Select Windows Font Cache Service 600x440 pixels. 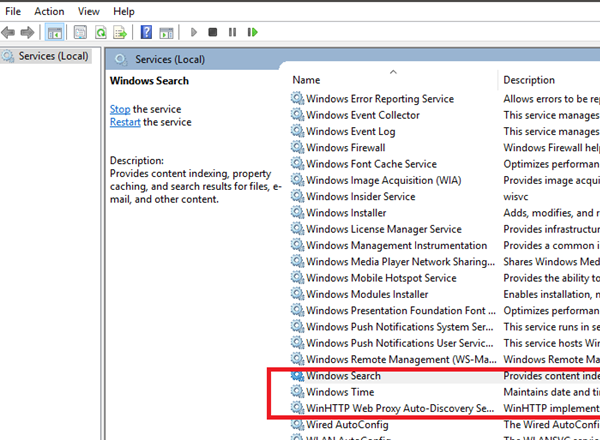371,164
